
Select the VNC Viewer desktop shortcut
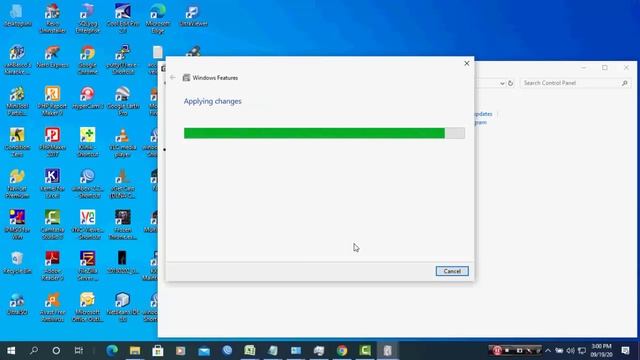[87, 224]
